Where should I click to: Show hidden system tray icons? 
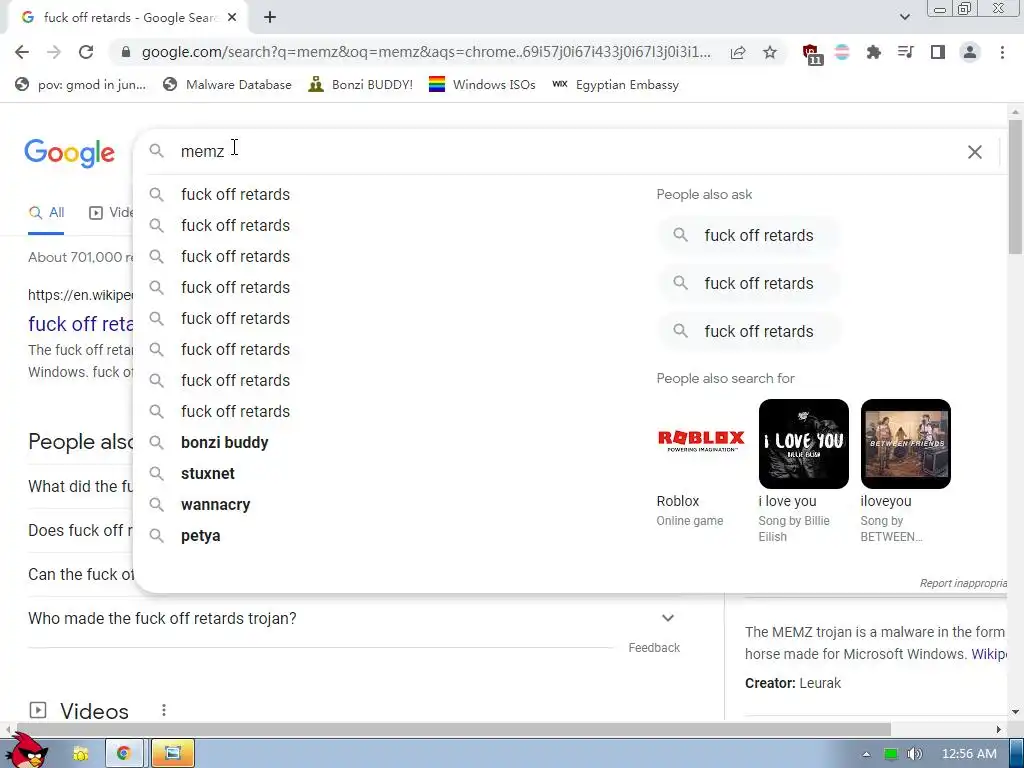[x=866, y=754]
